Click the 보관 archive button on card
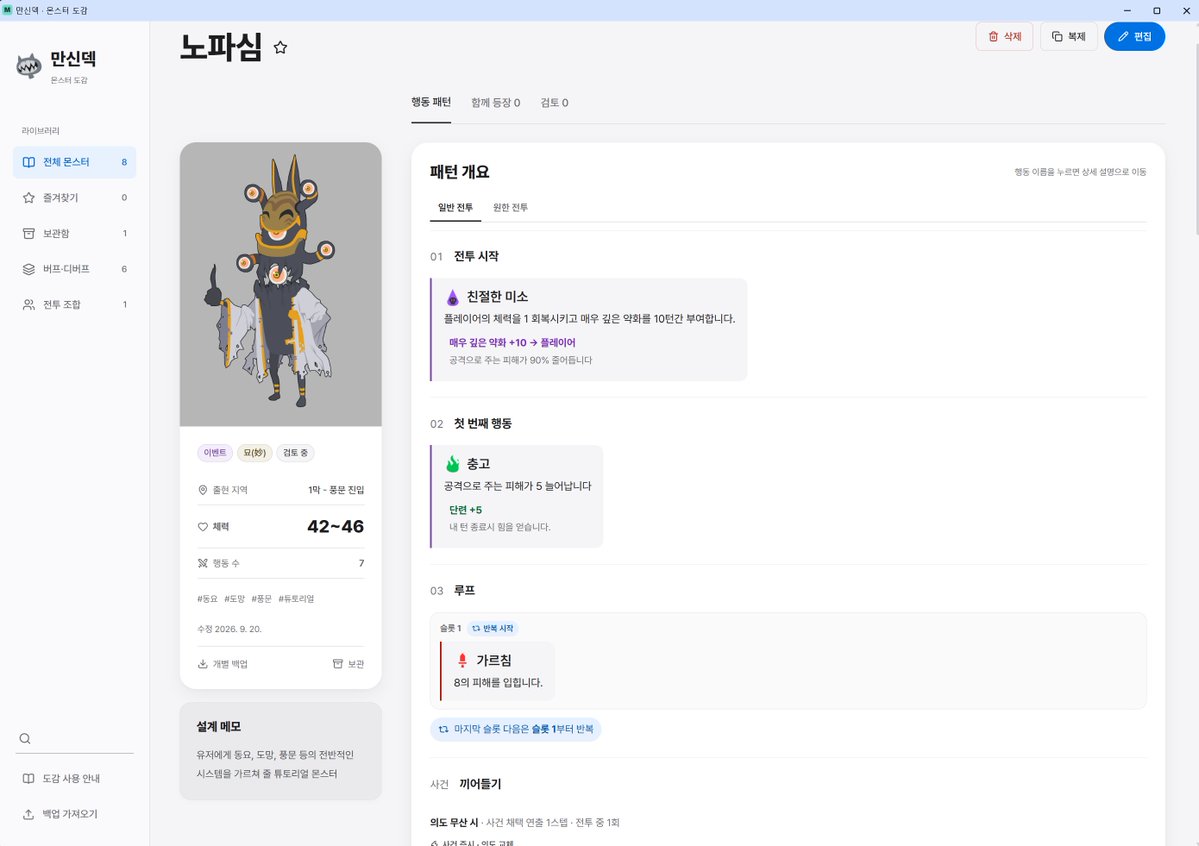 pos(348,664)
